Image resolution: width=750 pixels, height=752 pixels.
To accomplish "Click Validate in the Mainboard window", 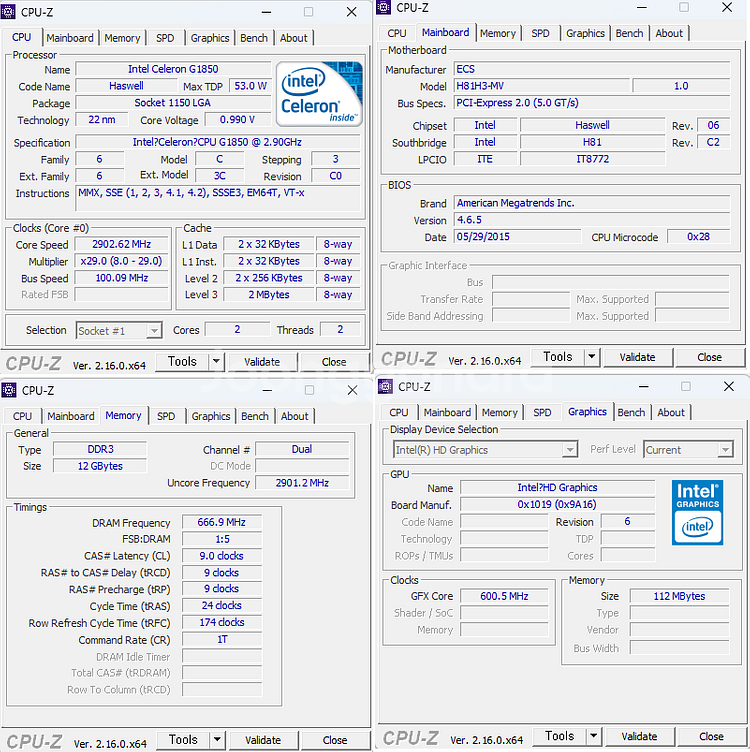I will pos(637,357).
